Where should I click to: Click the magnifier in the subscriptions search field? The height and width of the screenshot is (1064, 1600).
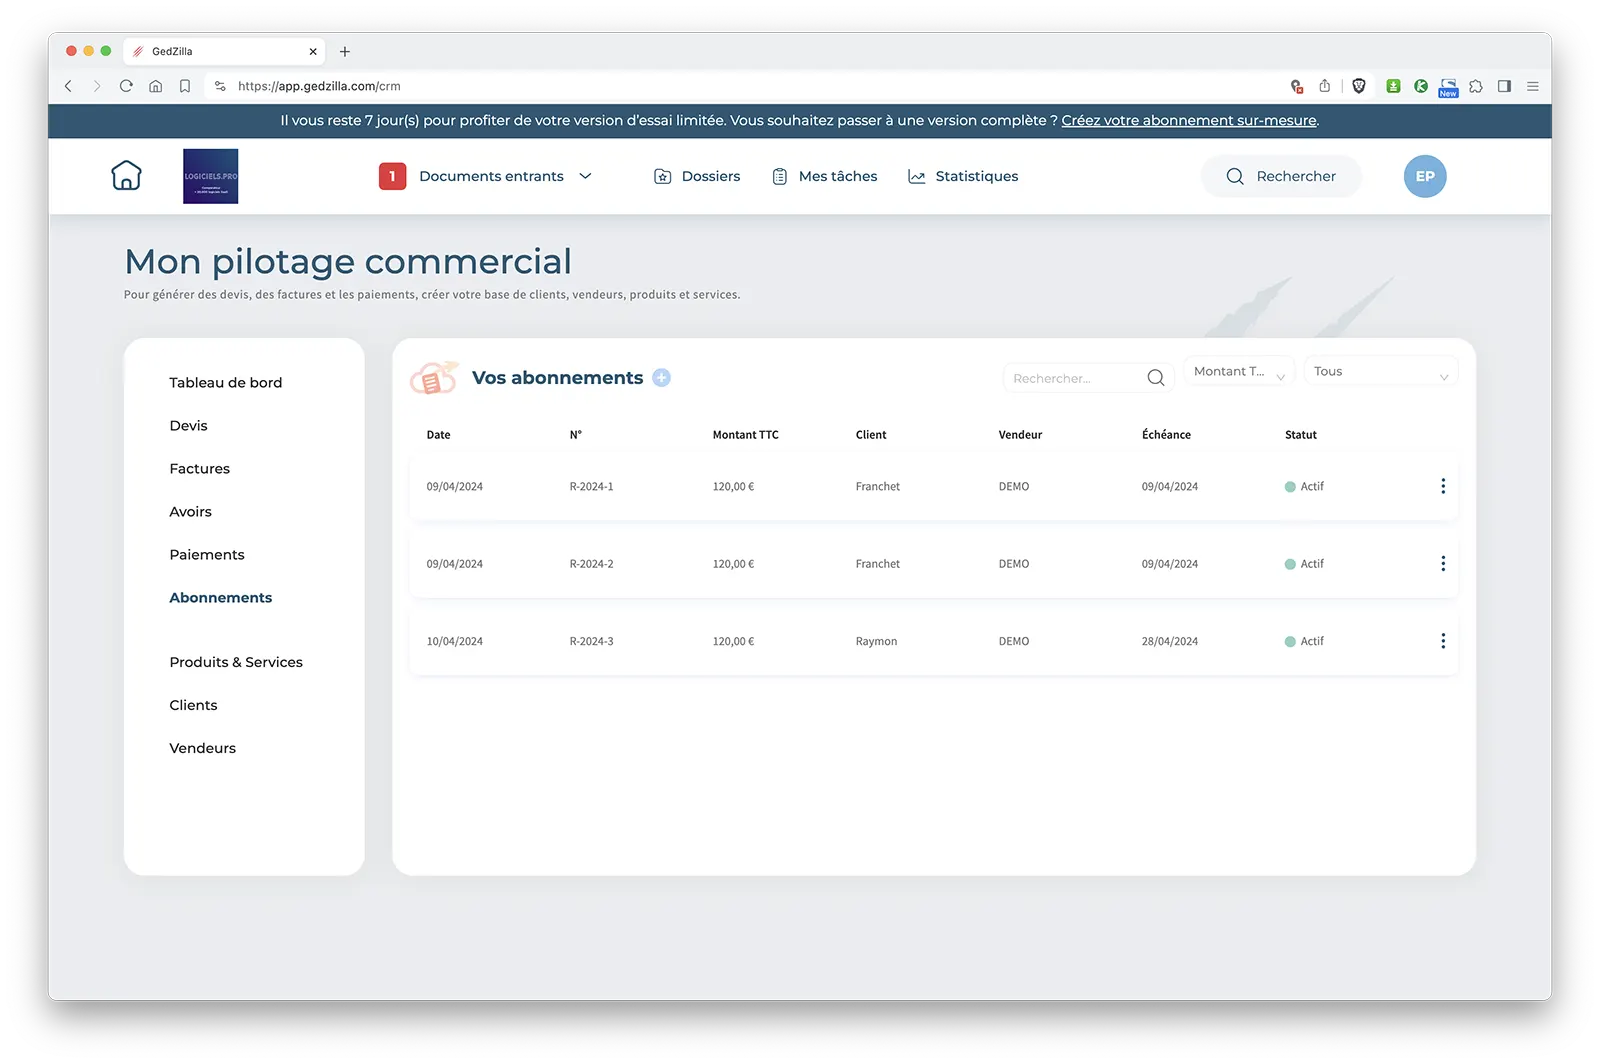click(x=1156, y=378)
